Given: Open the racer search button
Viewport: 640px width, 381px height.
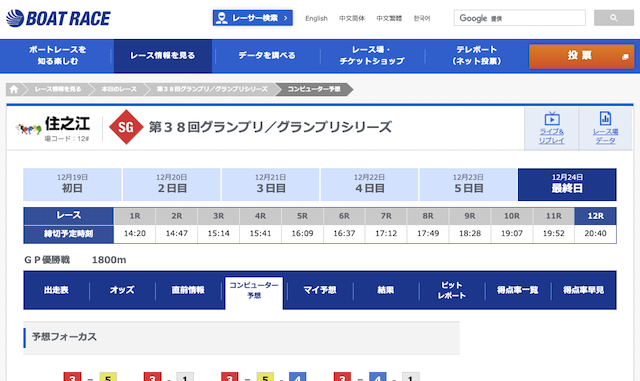Looking at the screenshot, I should coord(253,18).
